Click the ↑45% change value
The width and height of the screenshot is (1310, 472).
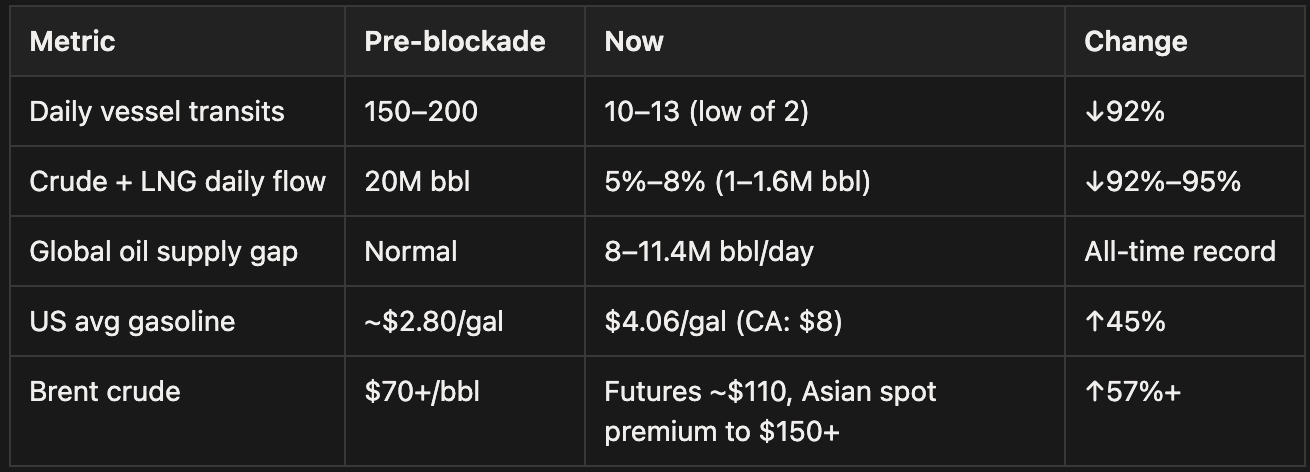pyautogui.click(x=1125, y=321)
